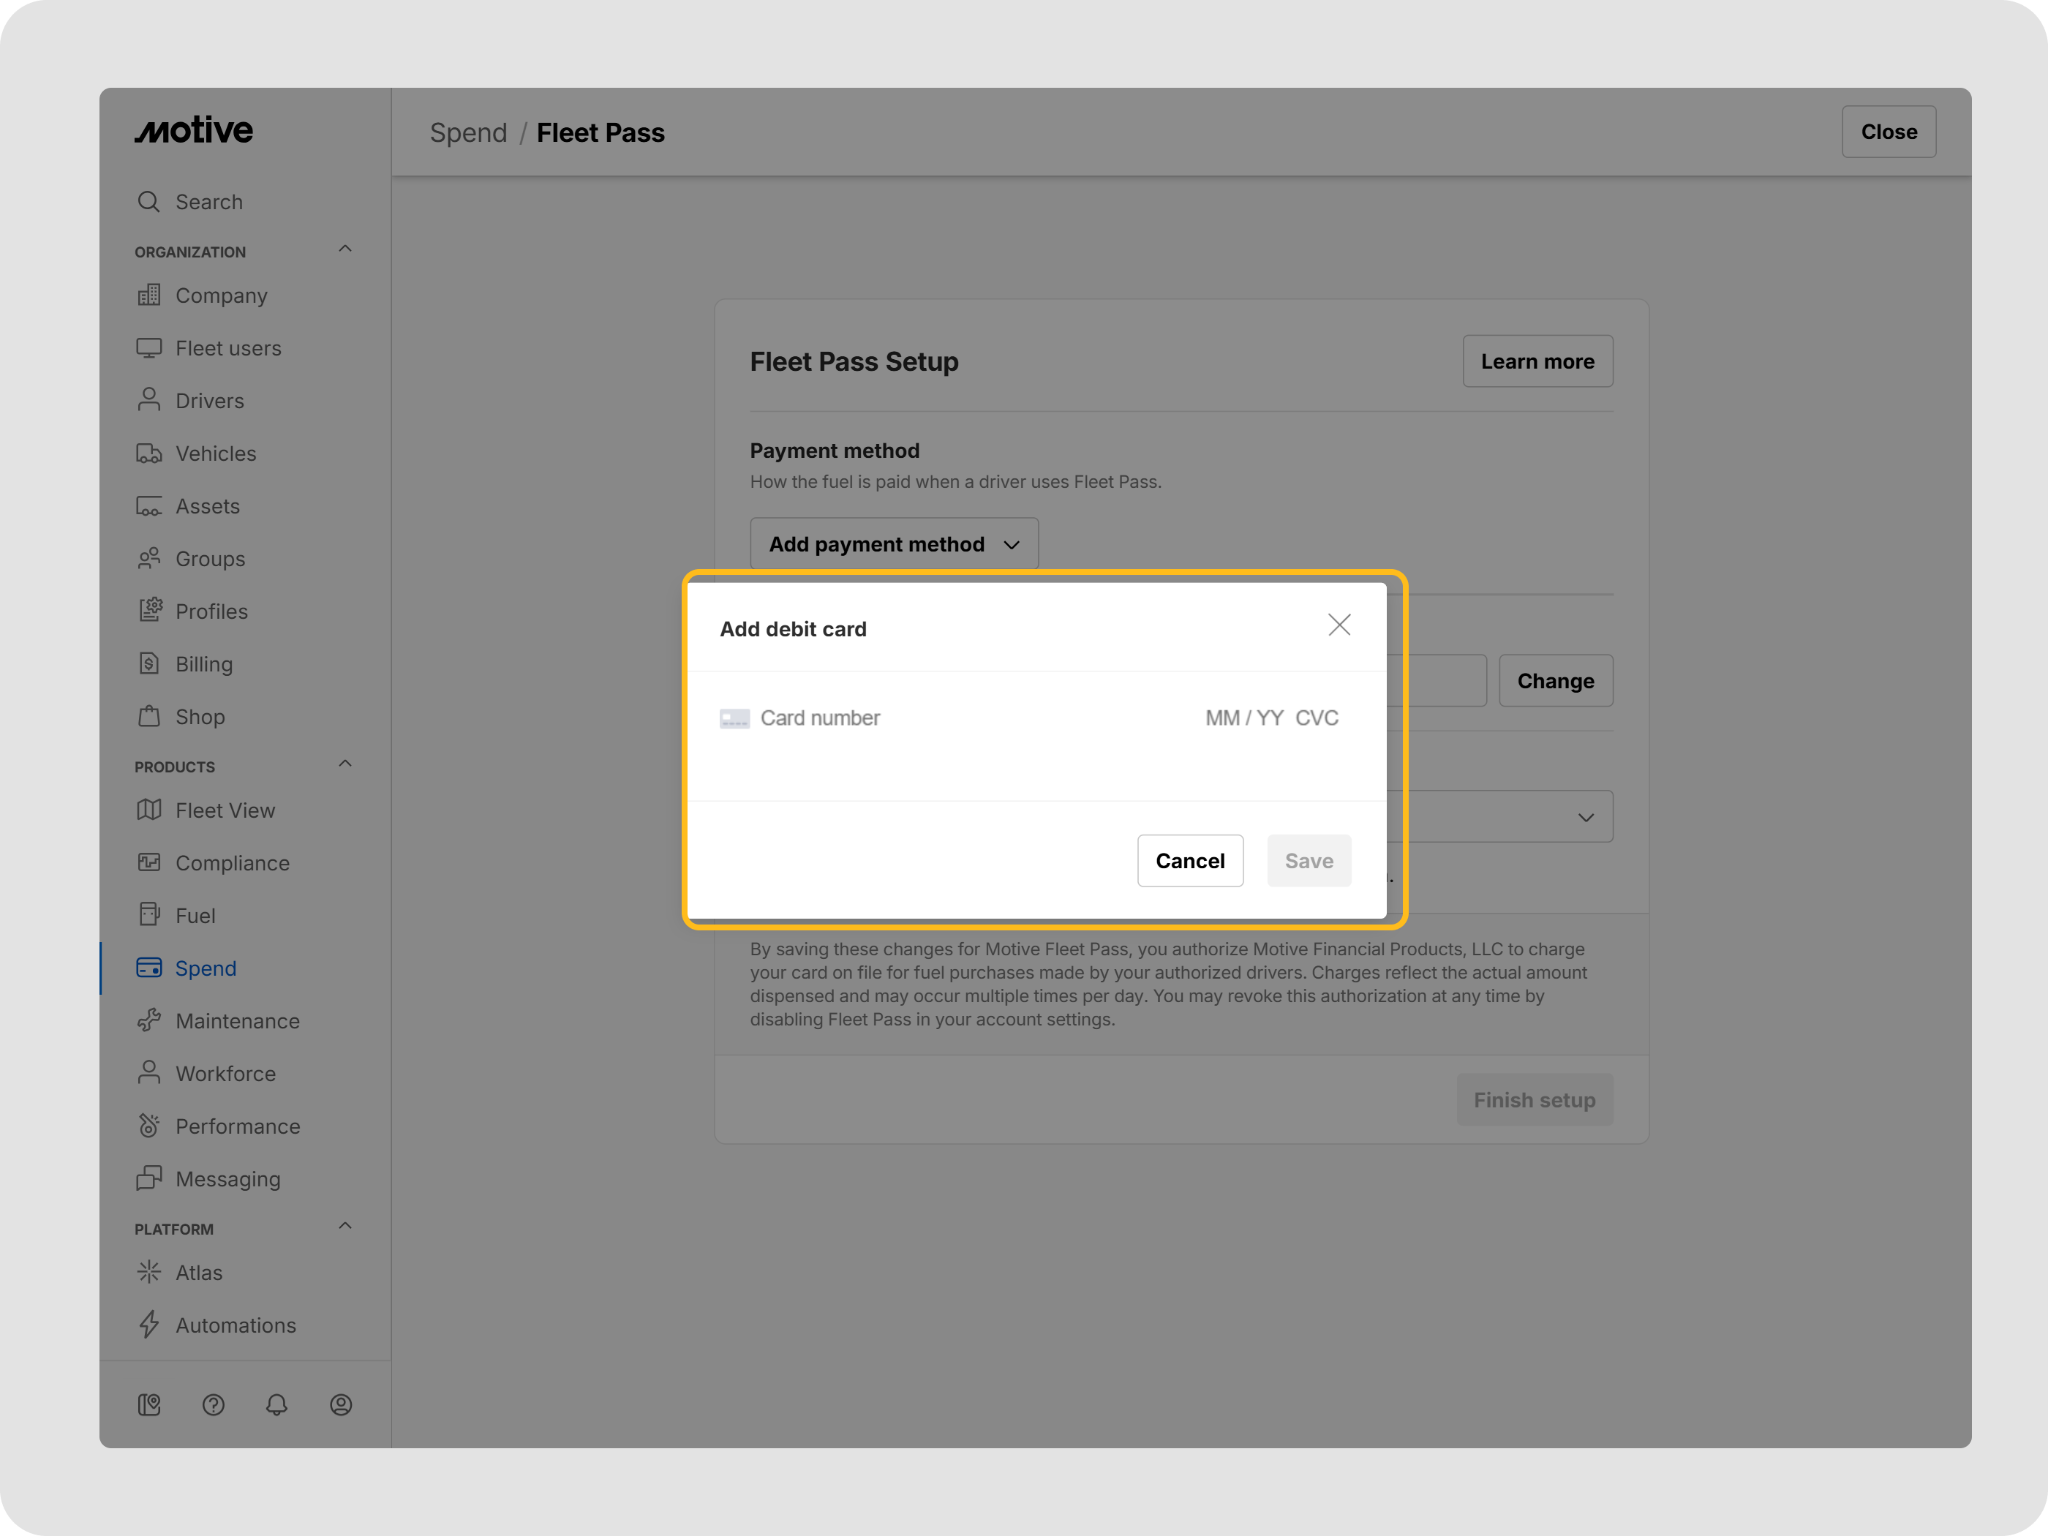Click the Groups people icon
Image resolution: width=2048 pixels, height=1536 pixels.
[149, 558]
